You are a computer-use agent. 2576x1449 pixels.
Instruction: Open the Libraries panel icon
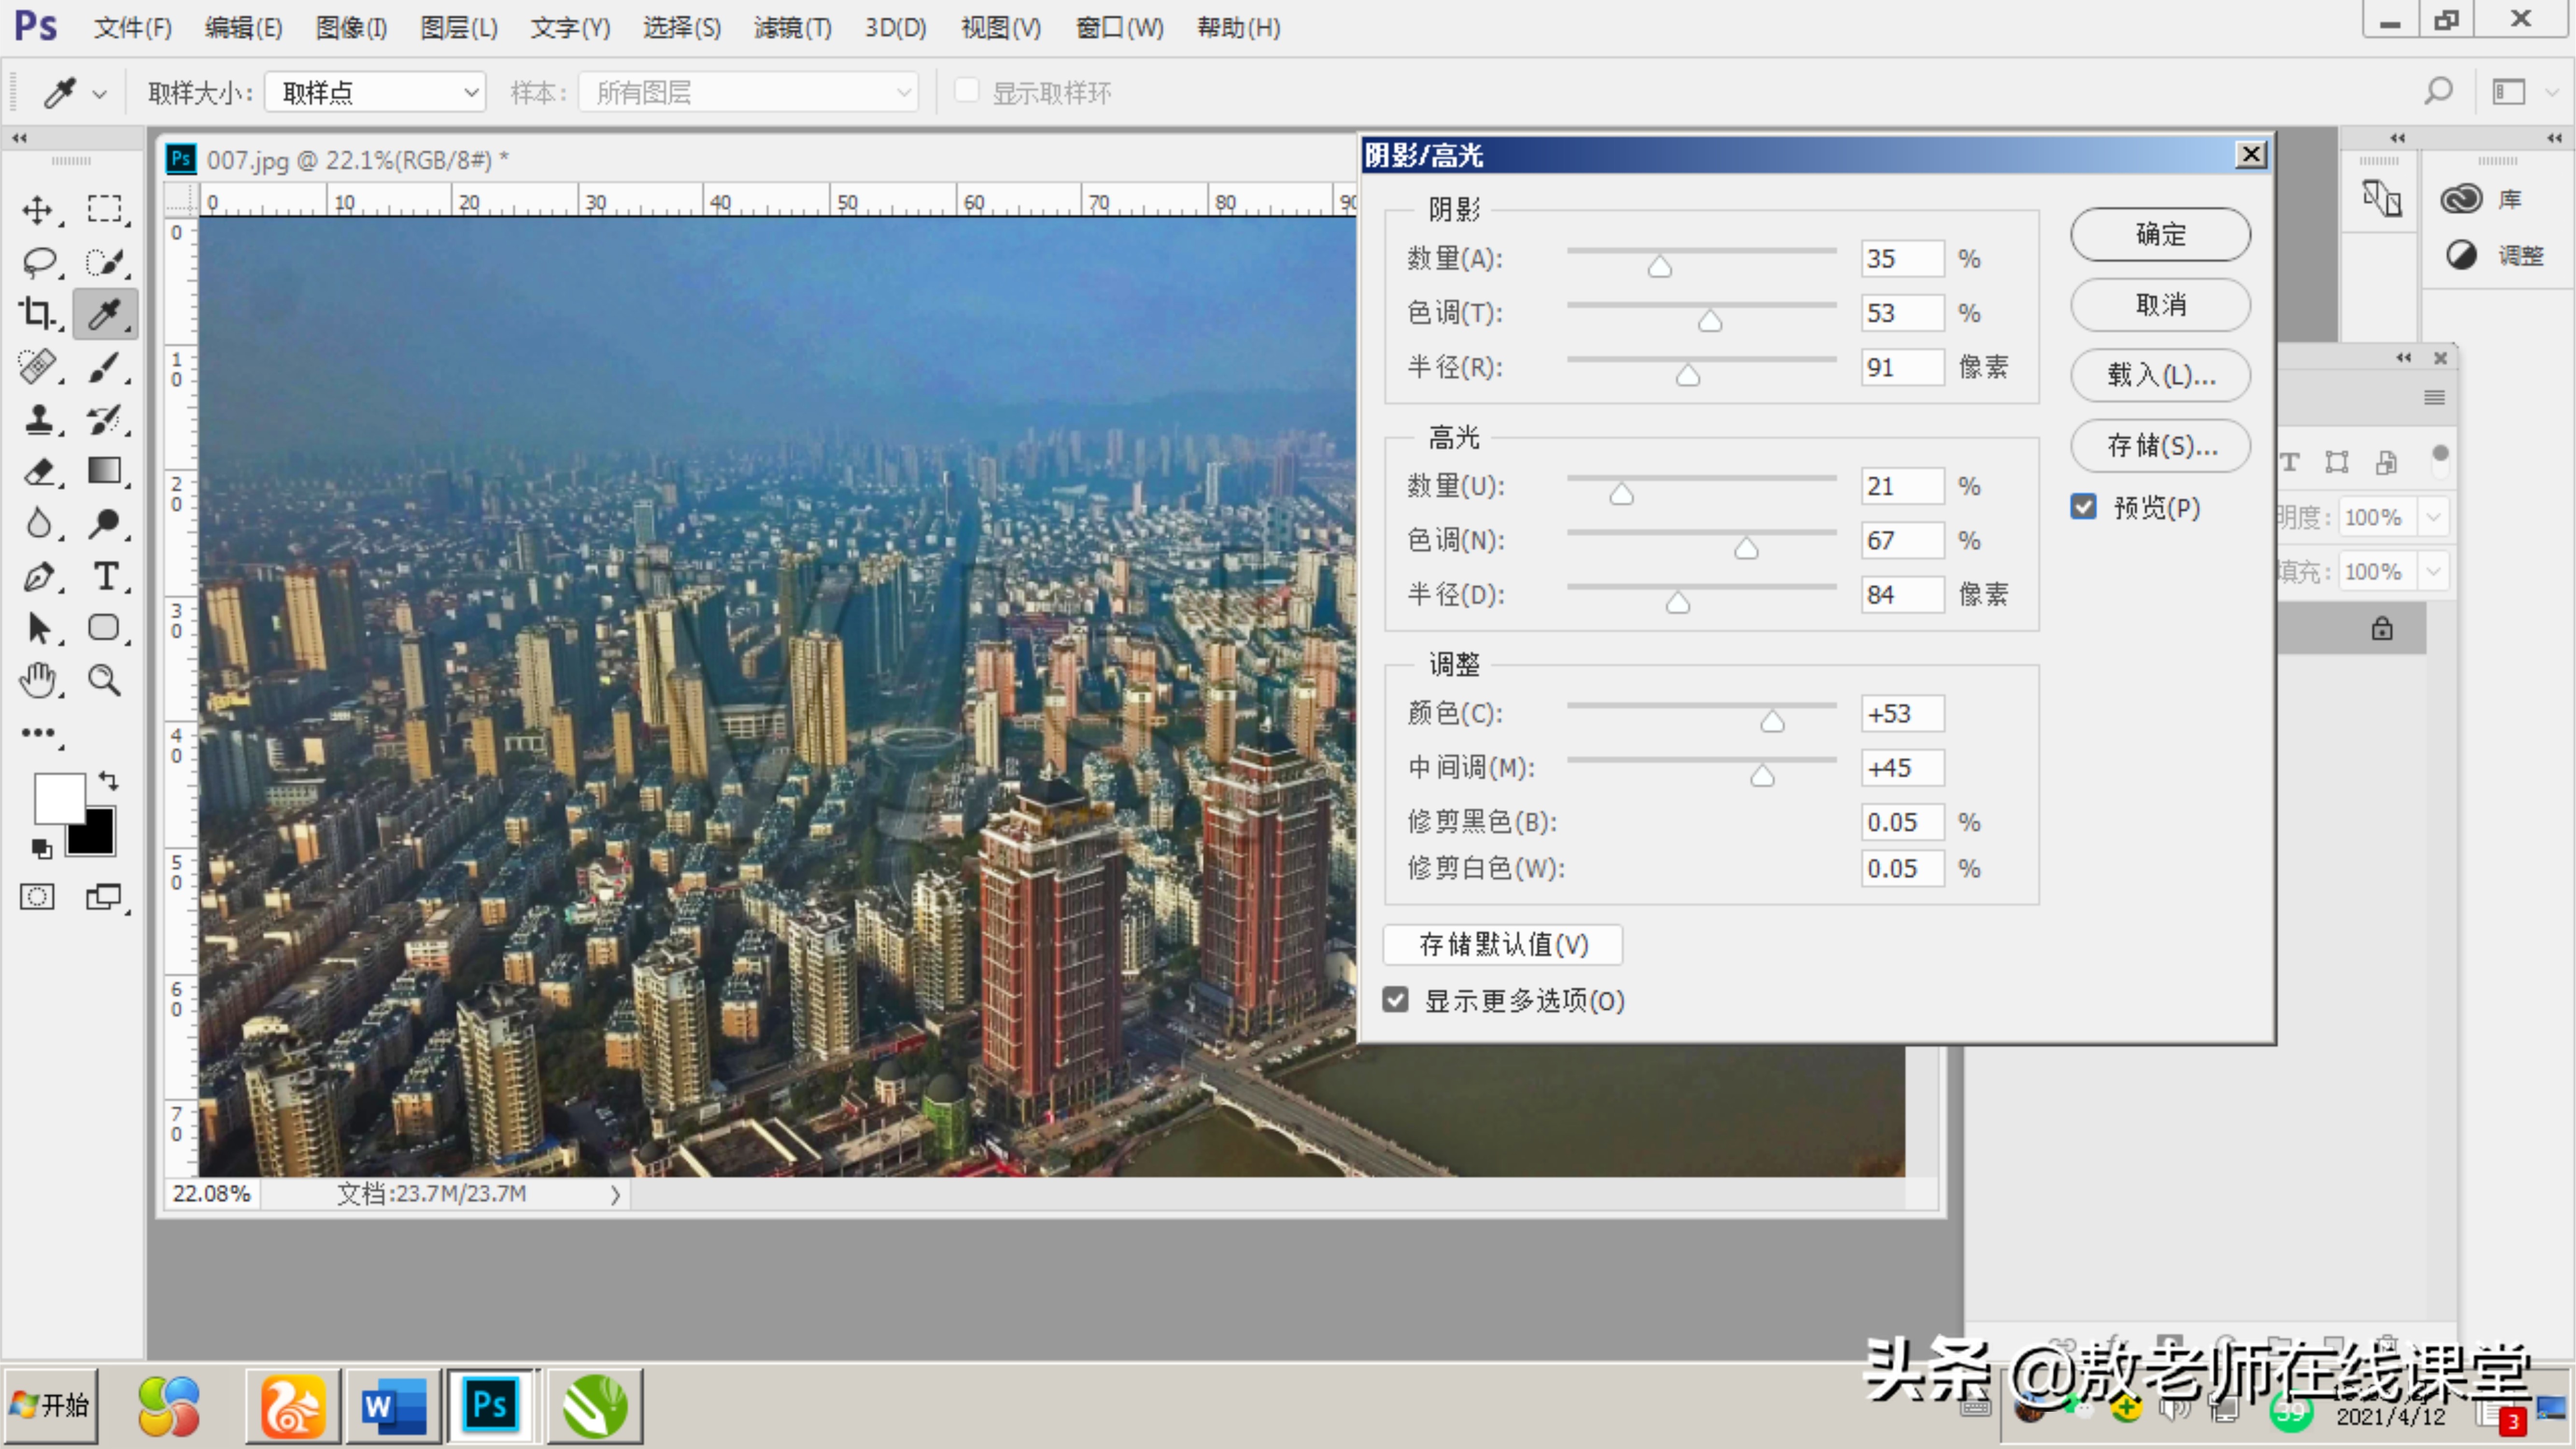(x=2461, y=199)
